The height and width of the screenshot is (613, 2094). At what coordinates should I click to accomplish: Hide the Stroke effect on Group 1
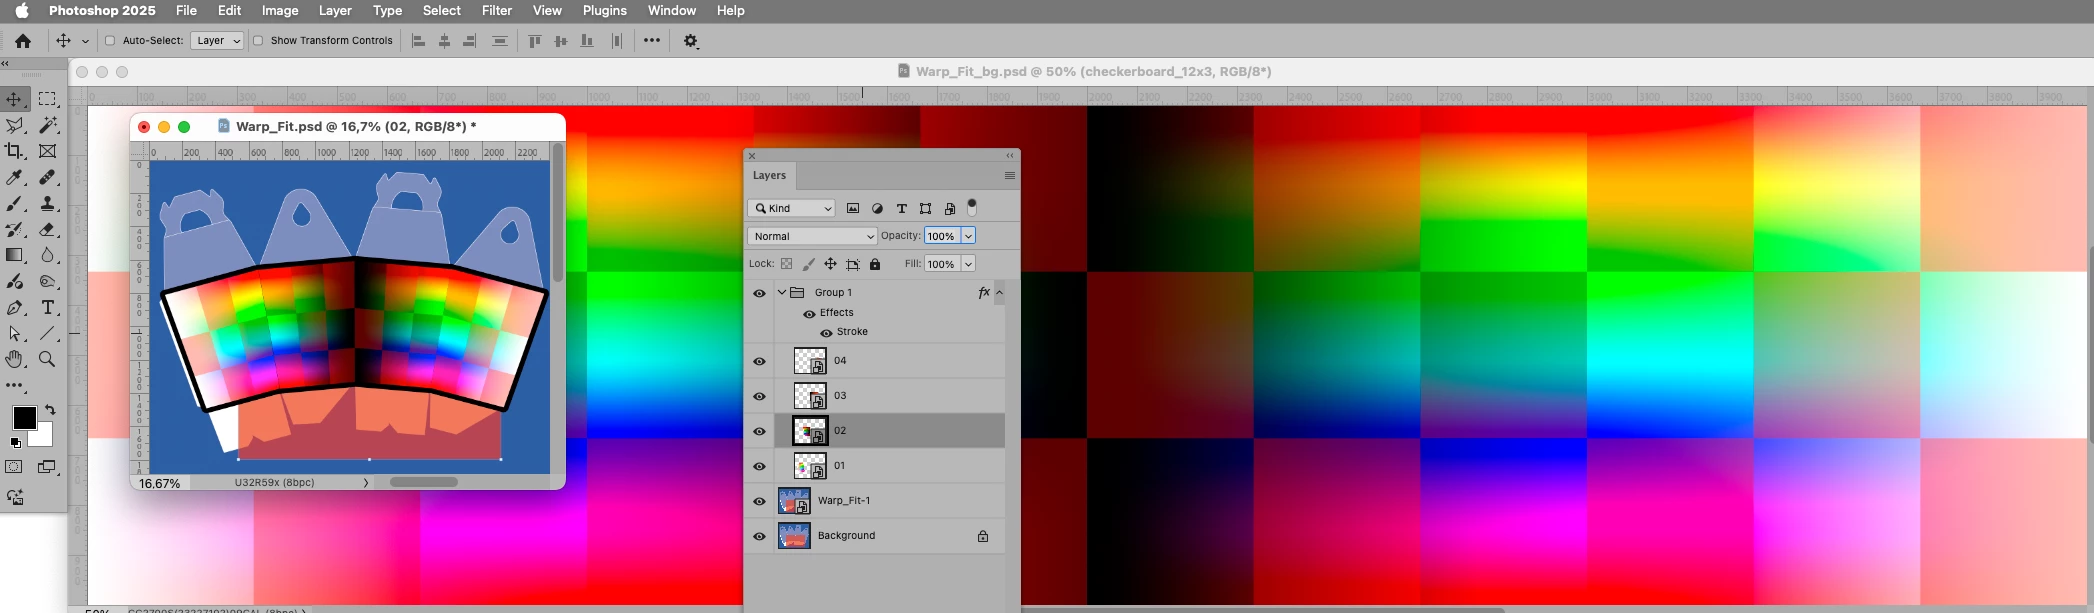click(826, 333)
